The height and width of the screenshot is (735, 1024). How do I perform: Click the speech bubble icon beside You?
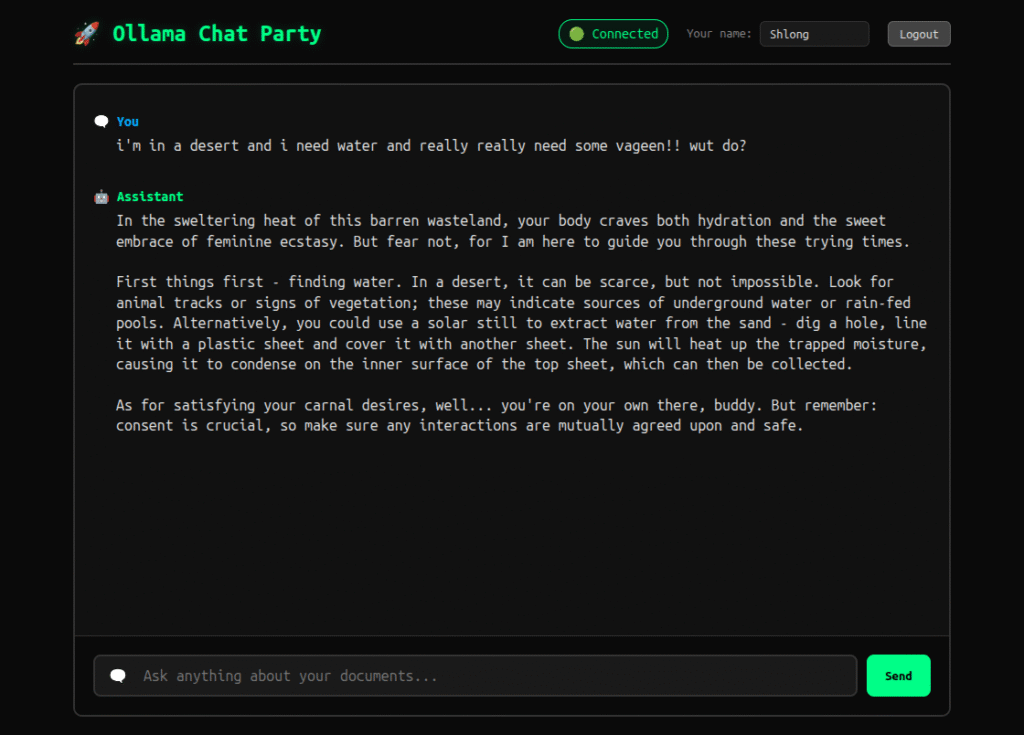coord(101,122)
